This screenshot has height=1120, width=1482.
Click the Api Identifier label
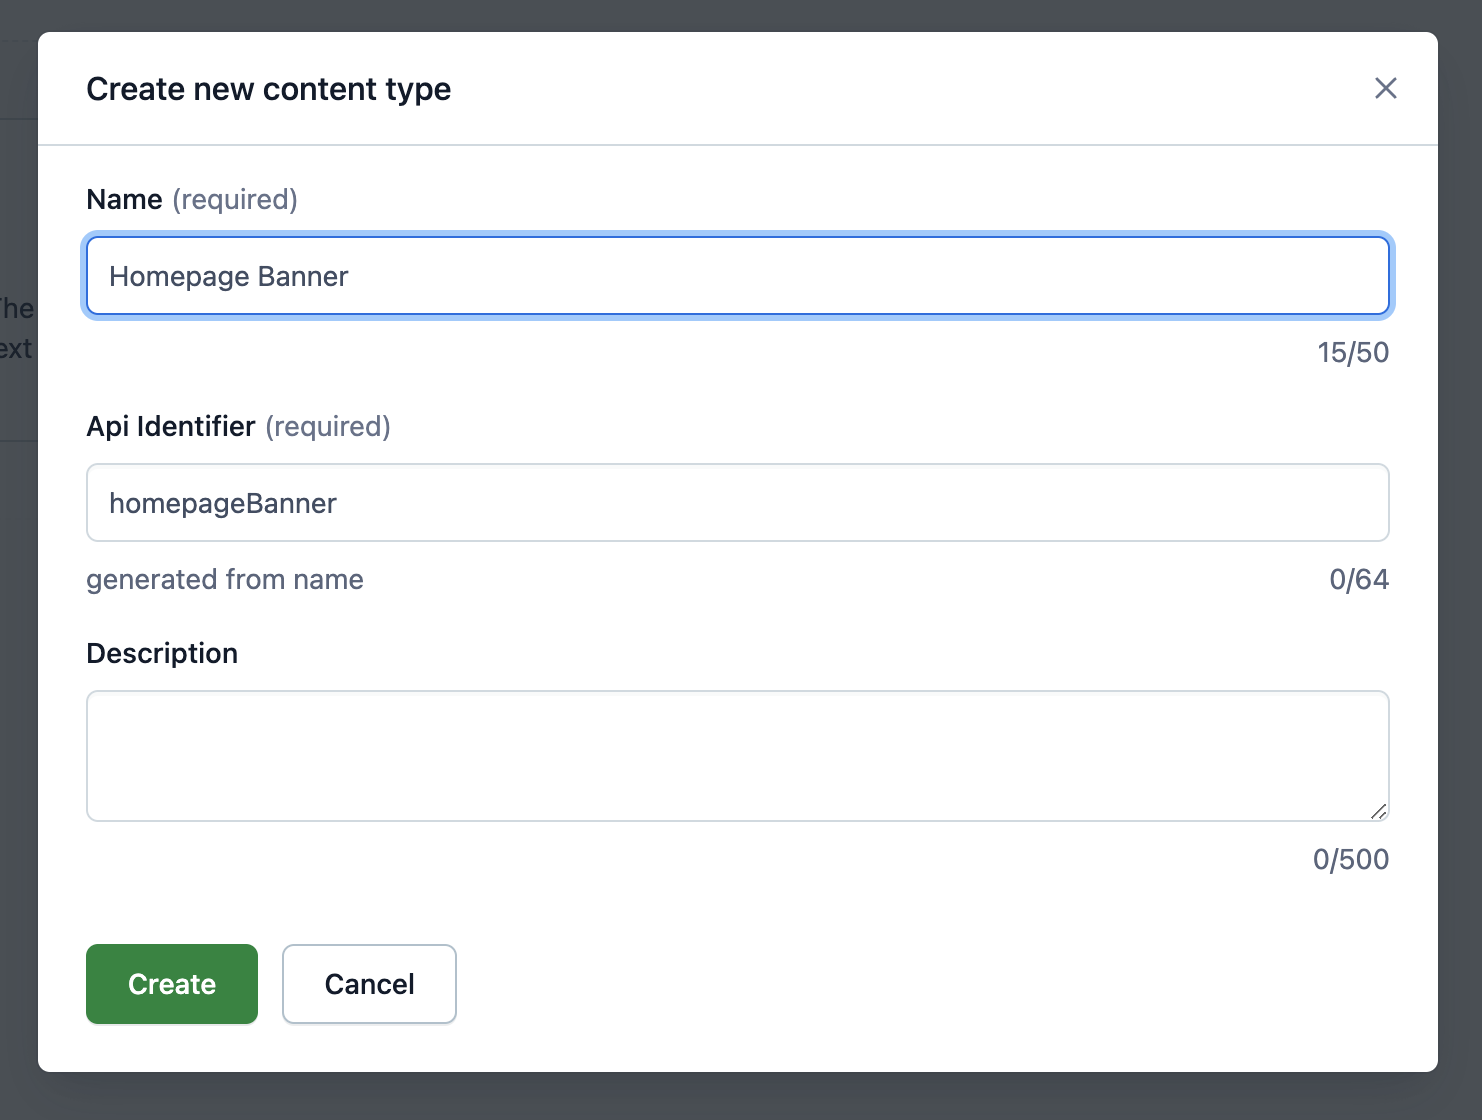click(x=171, y=427)
